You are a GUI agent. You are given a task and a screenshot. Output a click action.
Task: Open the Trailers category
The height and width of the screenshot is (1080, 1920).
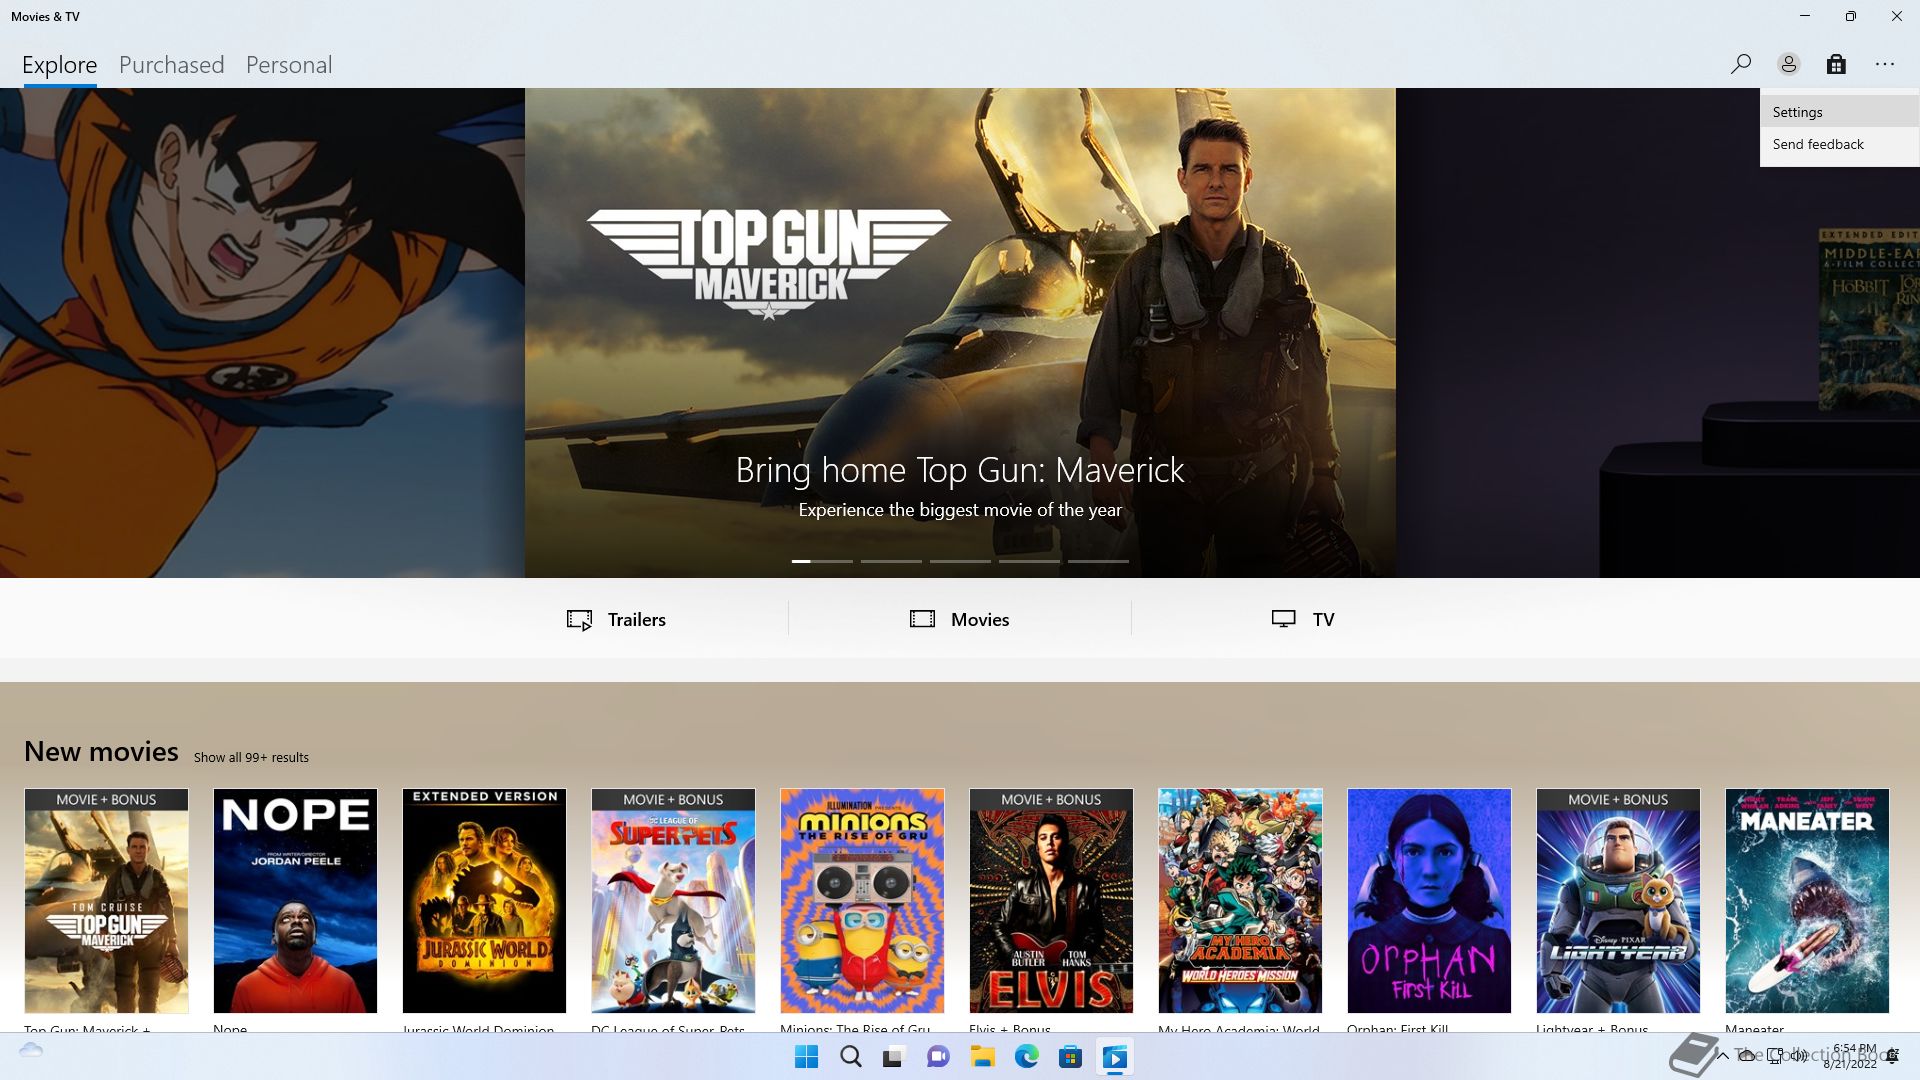click(x=616, y=619)
